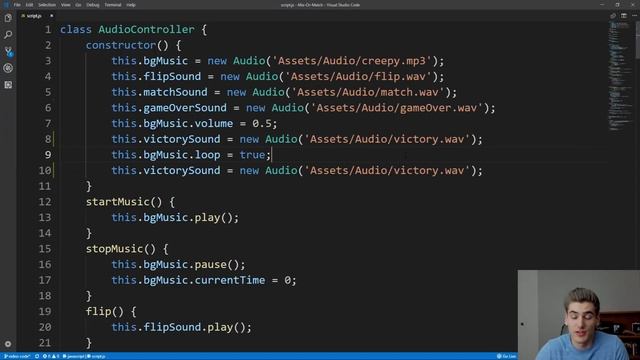Click line number 9 in the gutter
The image size is (640, 360).
48,155
